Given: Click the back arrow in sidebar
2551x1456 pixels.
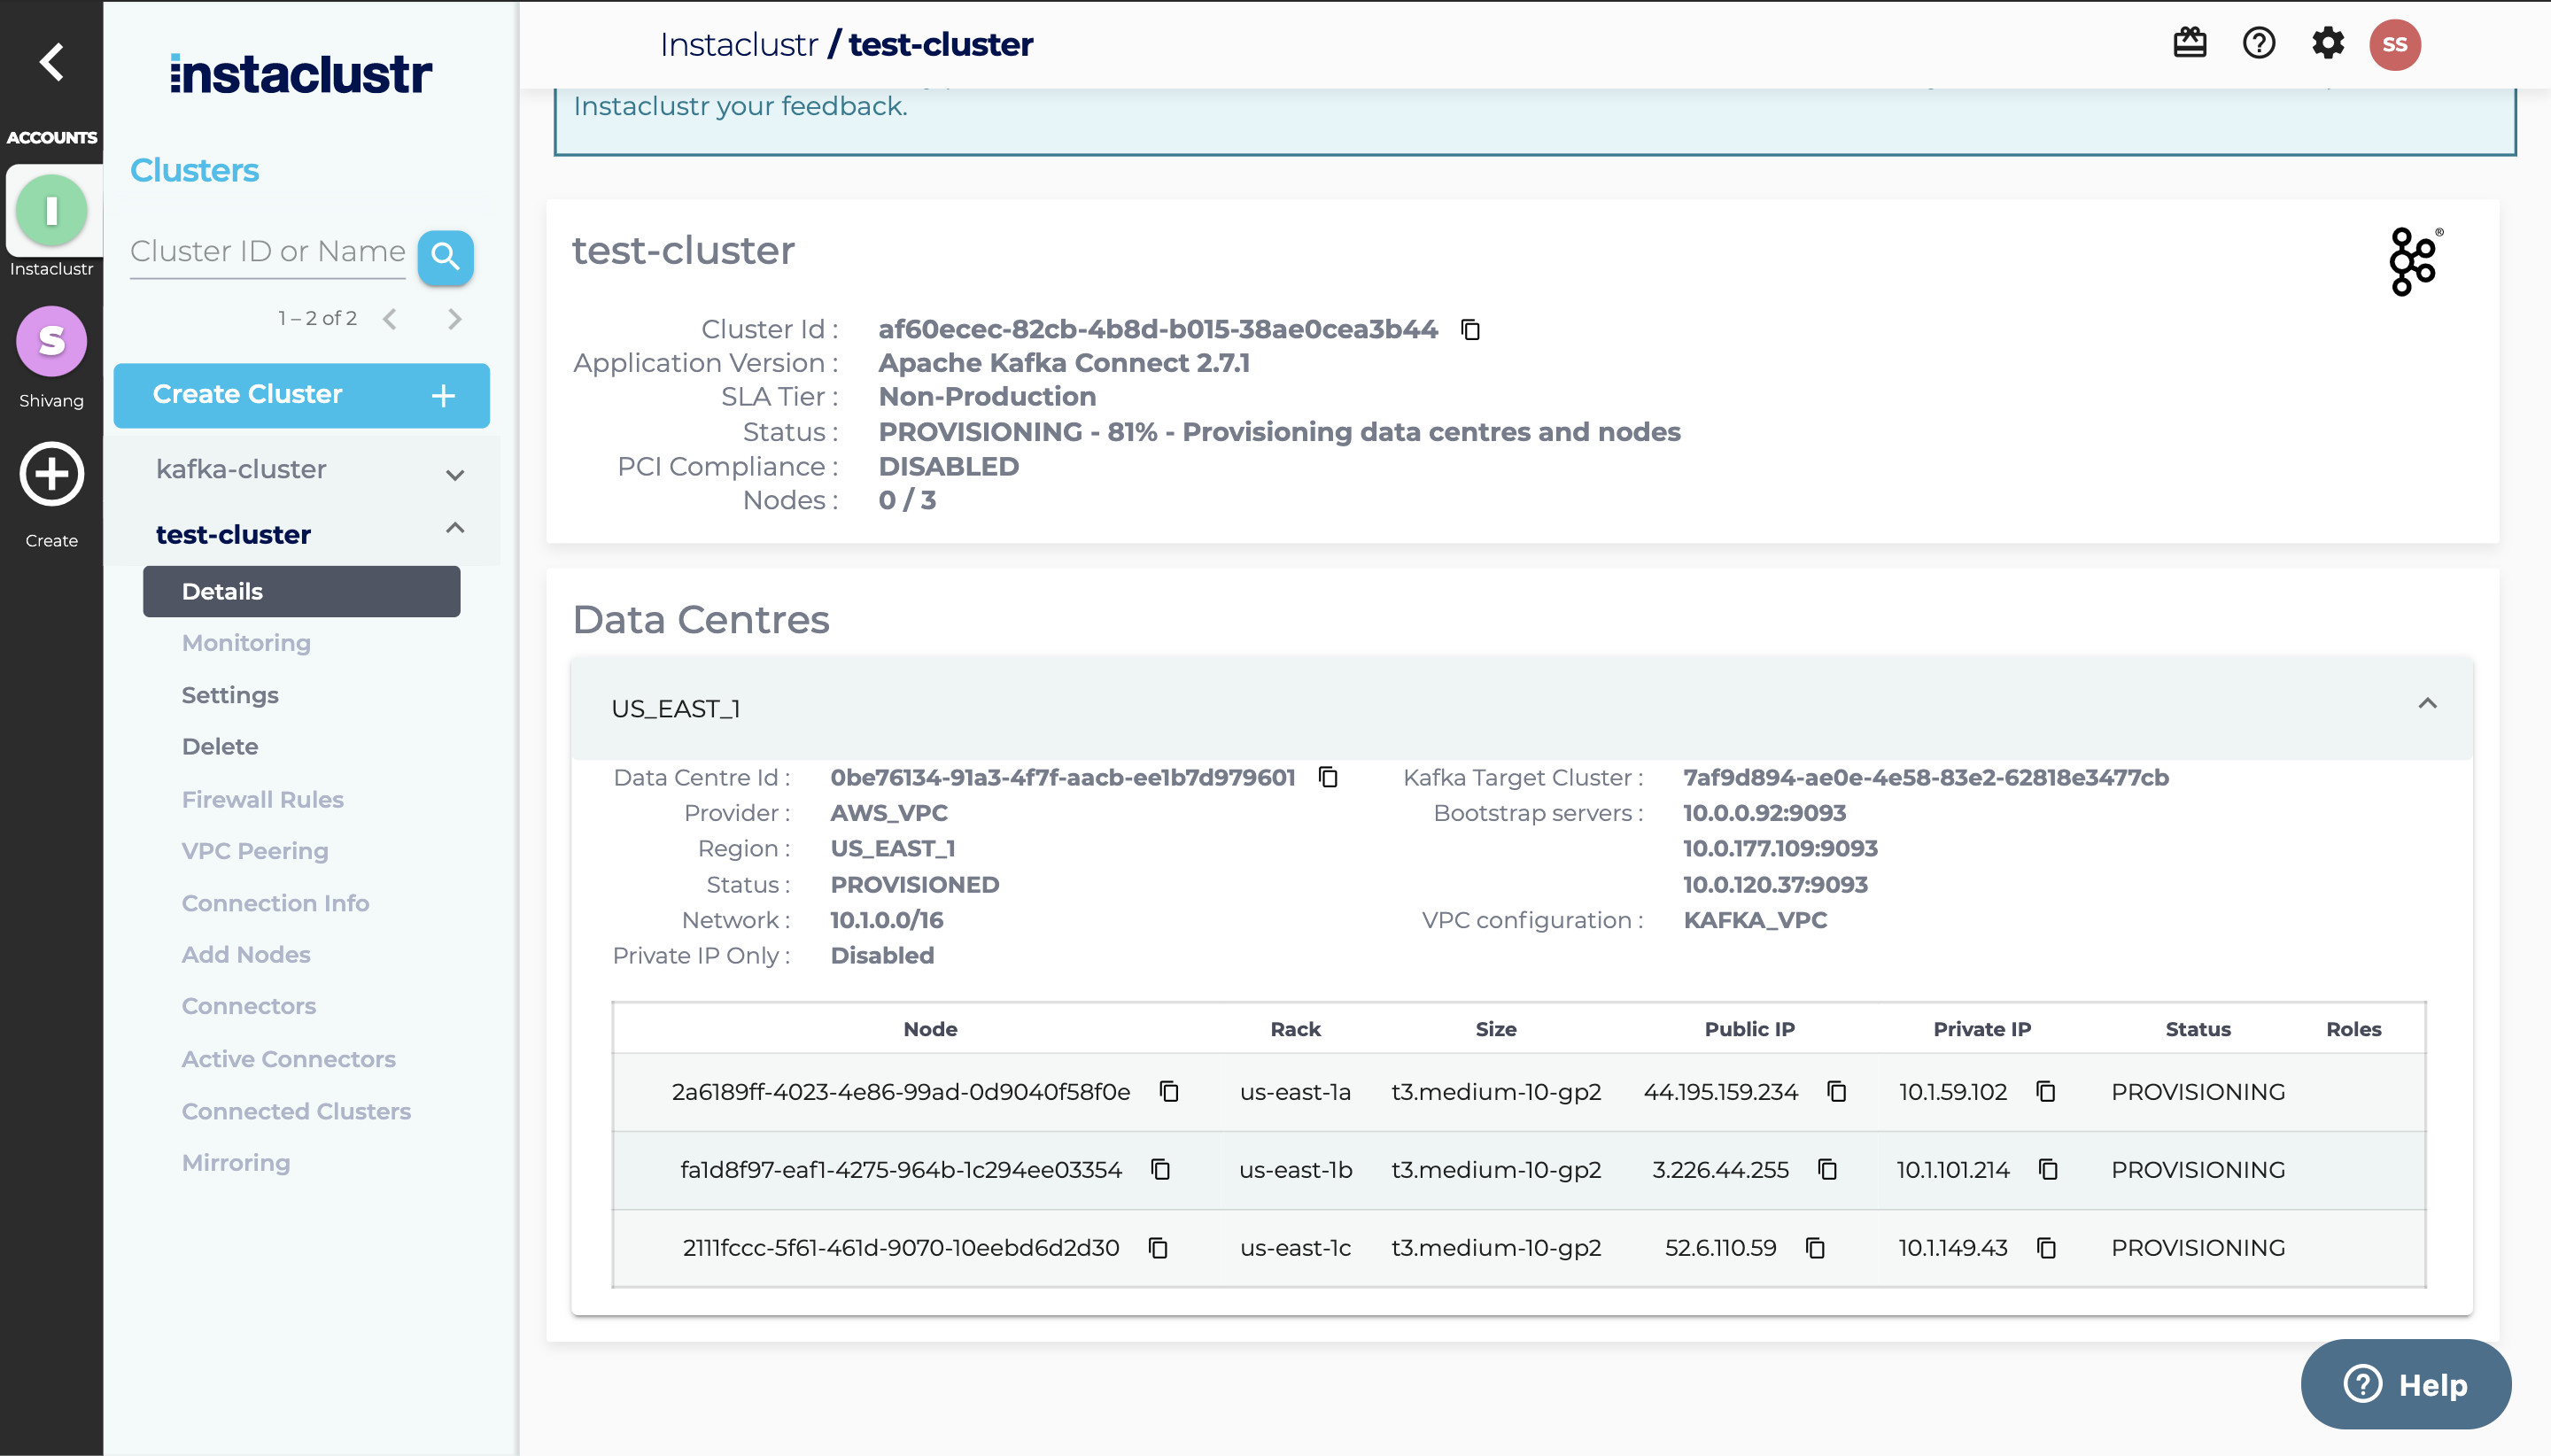Looking at the screenshot, I should [x=52, y=62].
